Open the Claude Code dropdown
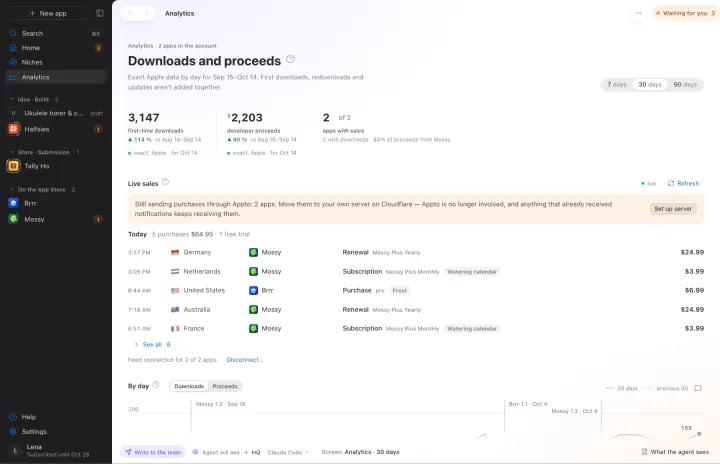Screen dimensions: 720x464 288,453
